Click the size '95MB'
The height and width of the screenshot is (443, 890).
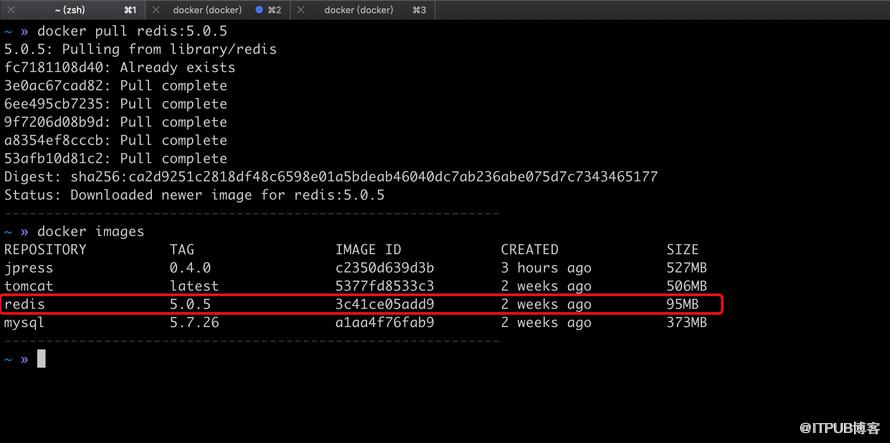[x=682, y=304]
